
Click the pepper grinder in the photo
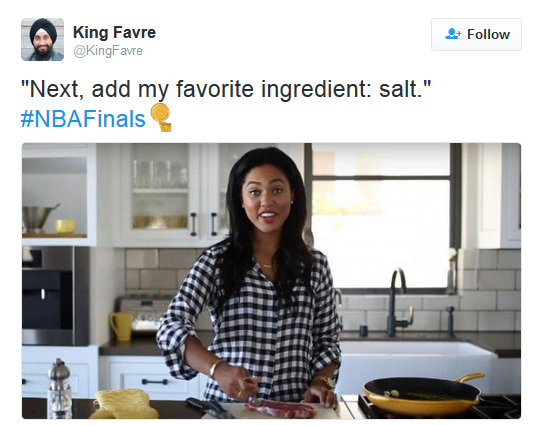(x=59, y=388)
